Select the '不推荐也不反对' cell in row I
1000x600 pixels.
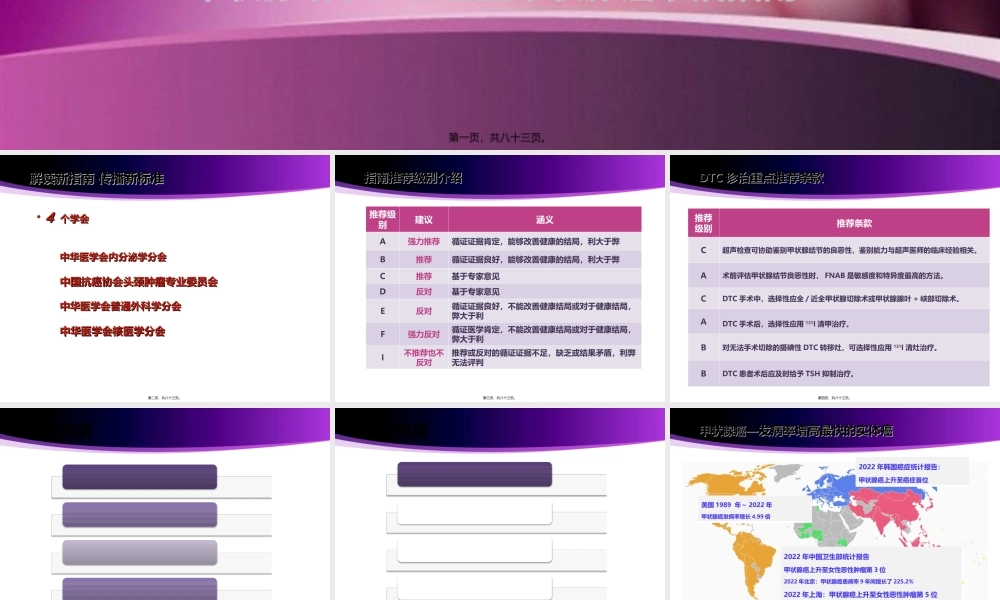[423, 357]
